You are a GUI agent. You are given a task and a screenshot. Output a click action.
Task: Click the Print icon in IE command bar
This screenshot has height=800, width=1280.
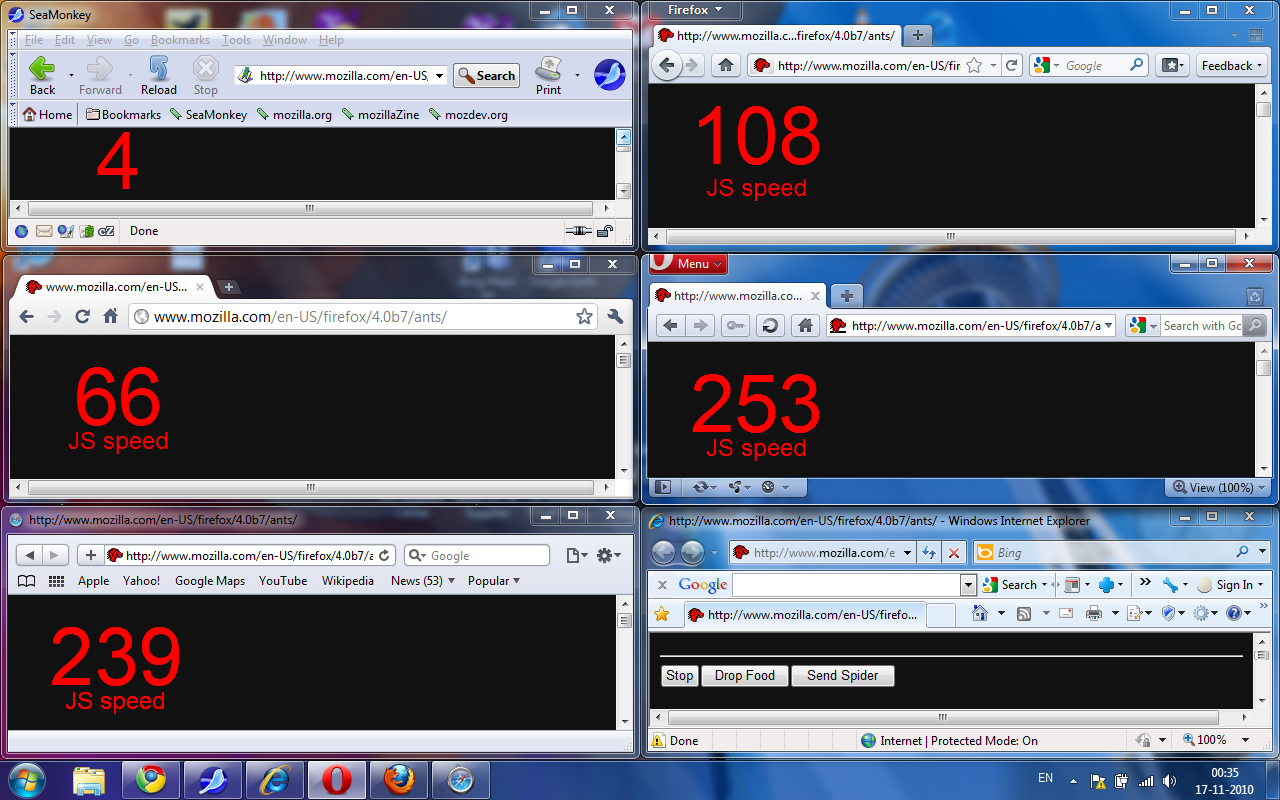[1094, 613]
